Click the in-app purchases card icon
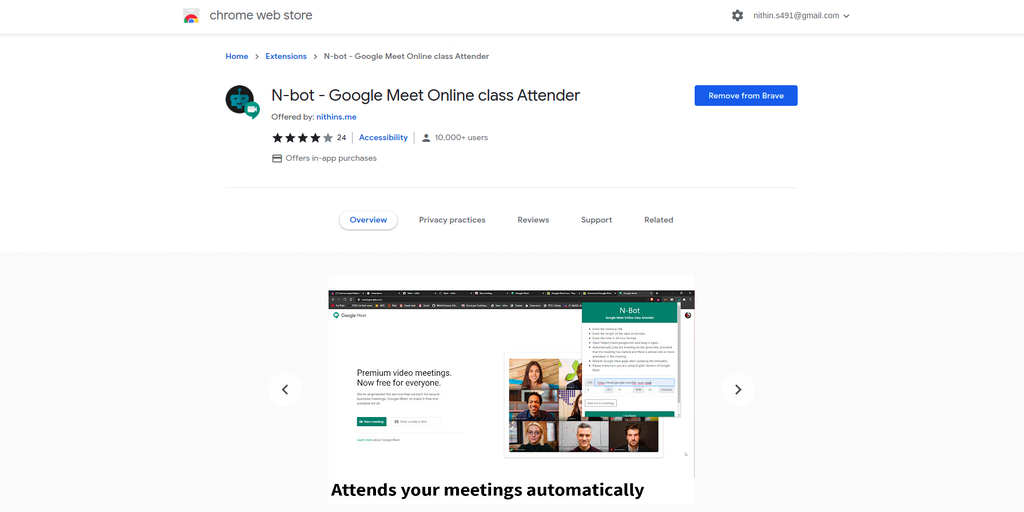1024x512 pixels. 277,158
